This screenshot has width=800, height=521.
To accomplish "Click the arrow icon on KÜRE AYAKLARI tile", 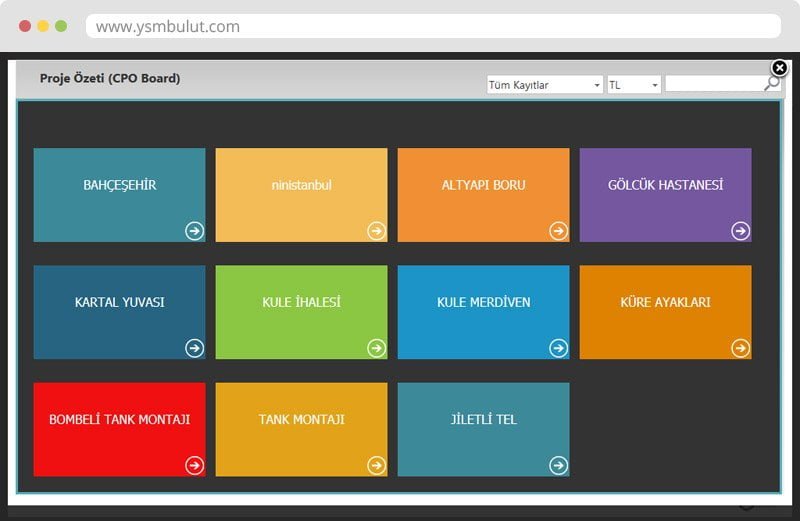I will point(740,348).
